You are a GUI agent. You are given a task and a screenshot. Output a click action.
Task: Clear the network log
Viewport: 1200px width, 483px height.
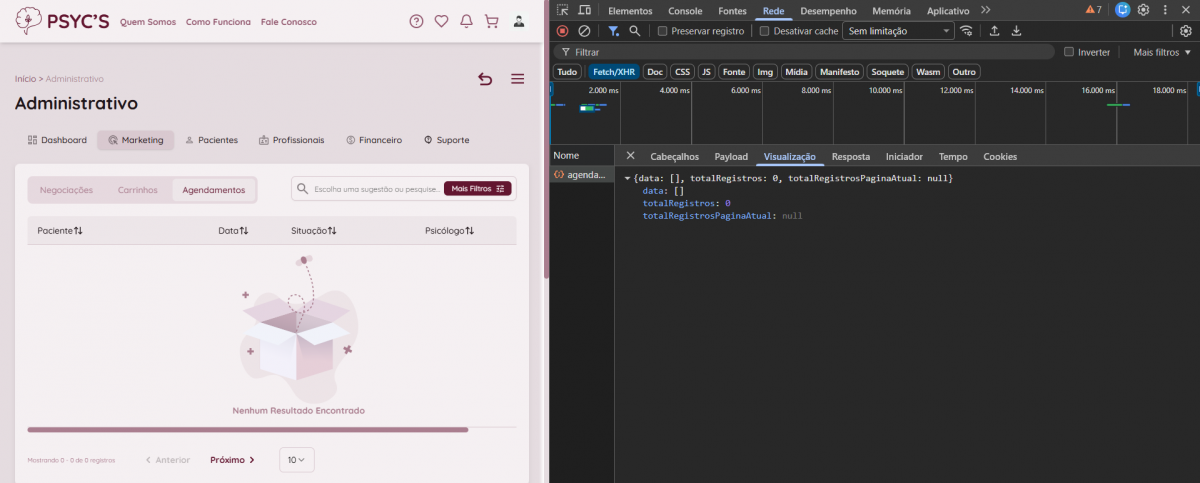click(x=584, y=31)
